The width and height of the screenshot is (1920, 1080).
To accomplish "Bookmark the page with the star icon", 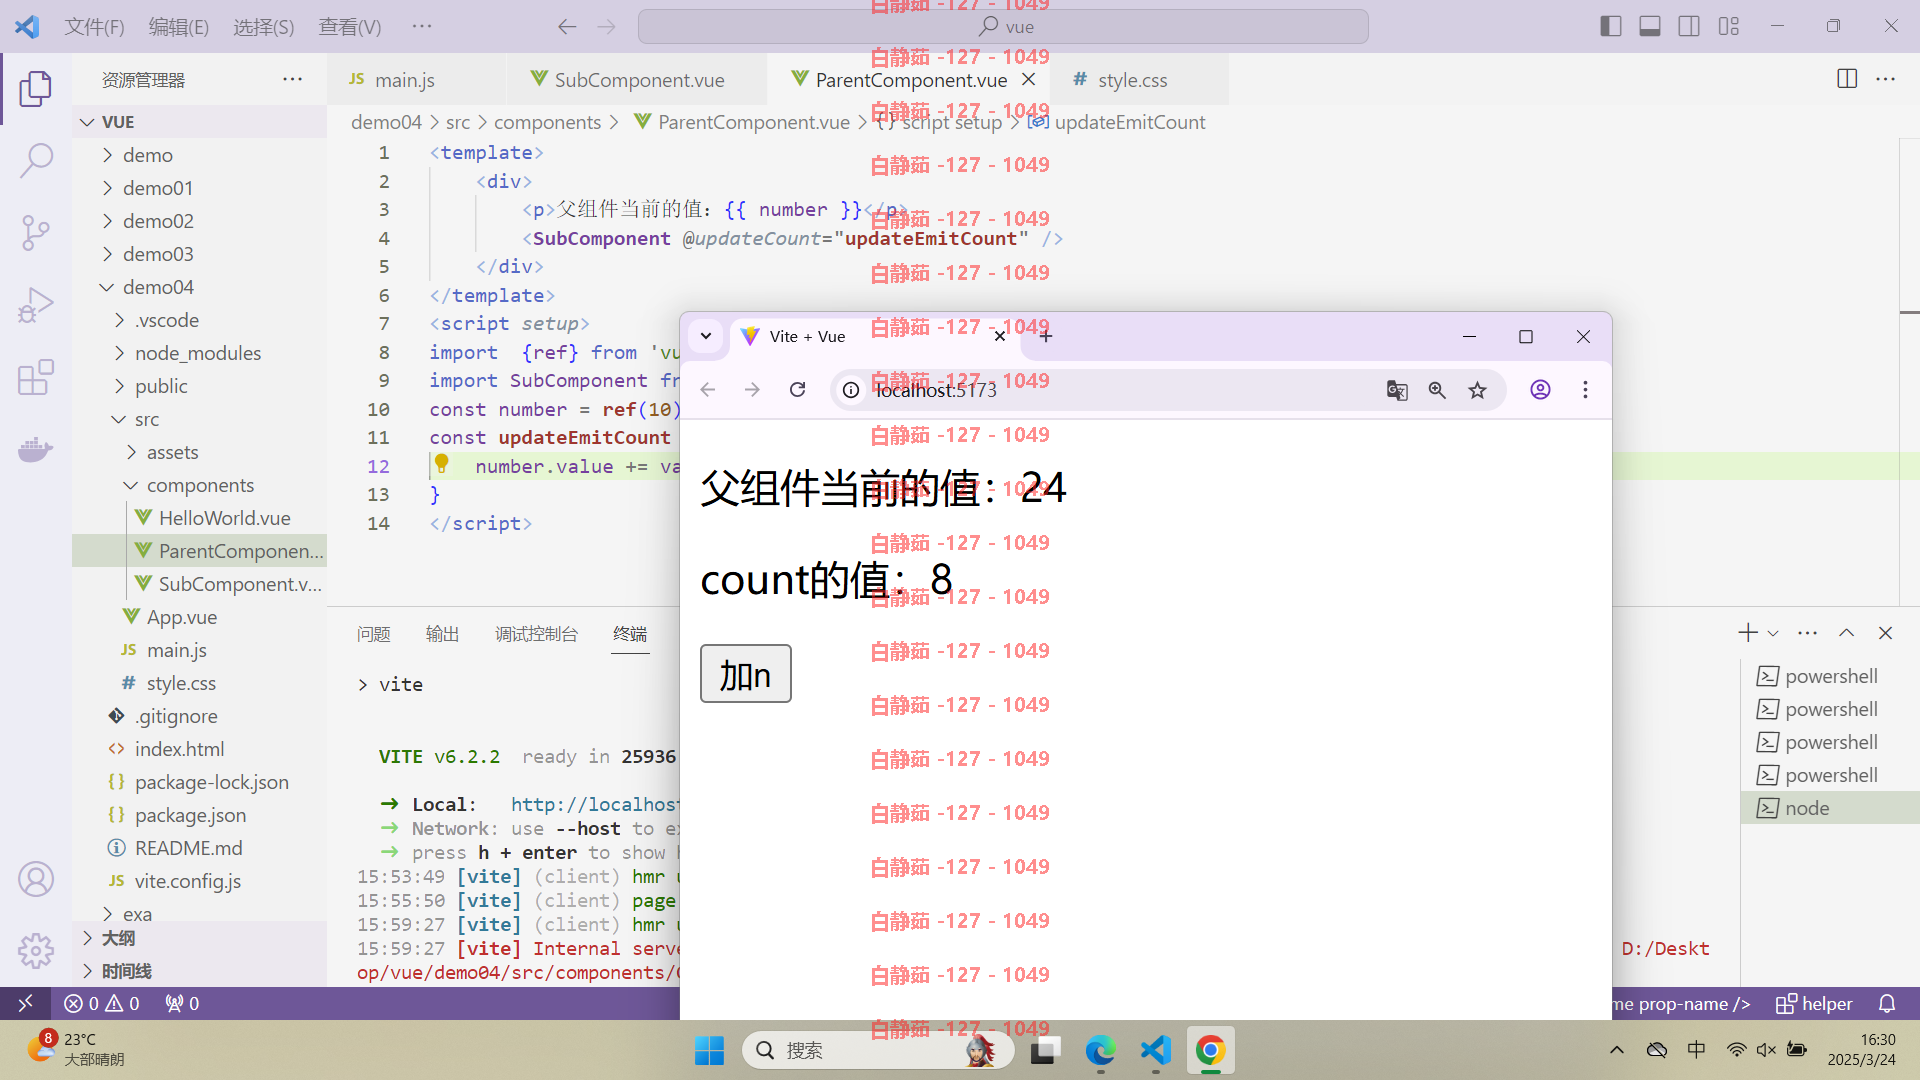I will coord(1477,390).
